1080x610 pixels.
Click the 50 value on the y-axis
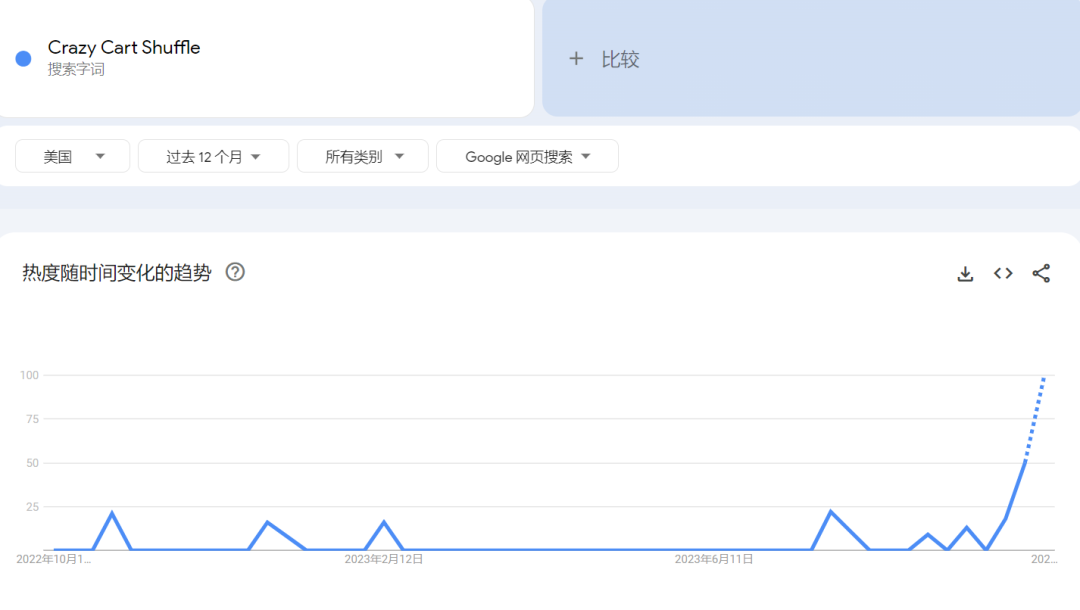pos(32,463)
